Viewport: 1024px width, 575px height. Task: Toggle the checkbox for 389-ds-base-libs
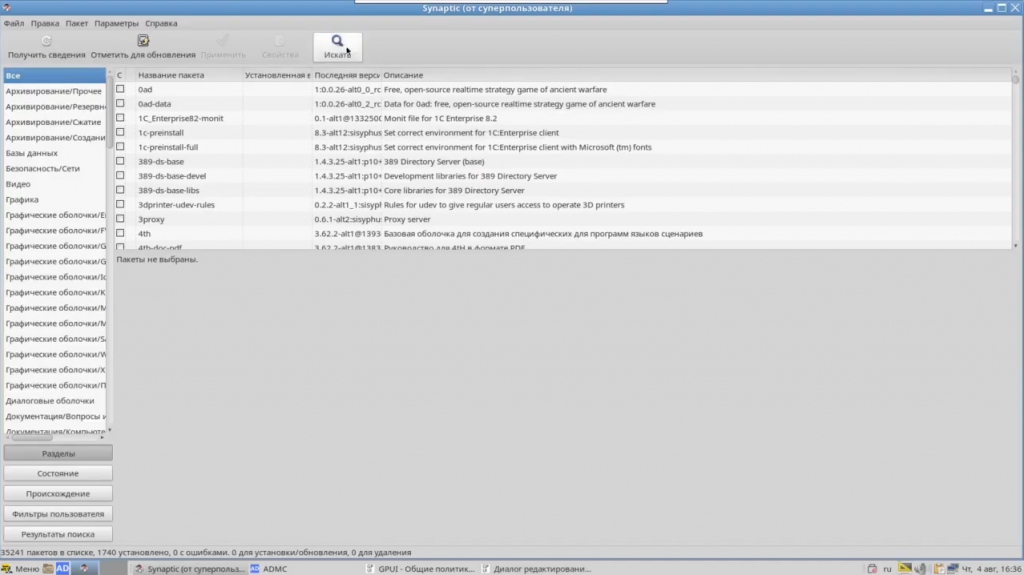tap(120, 189)
